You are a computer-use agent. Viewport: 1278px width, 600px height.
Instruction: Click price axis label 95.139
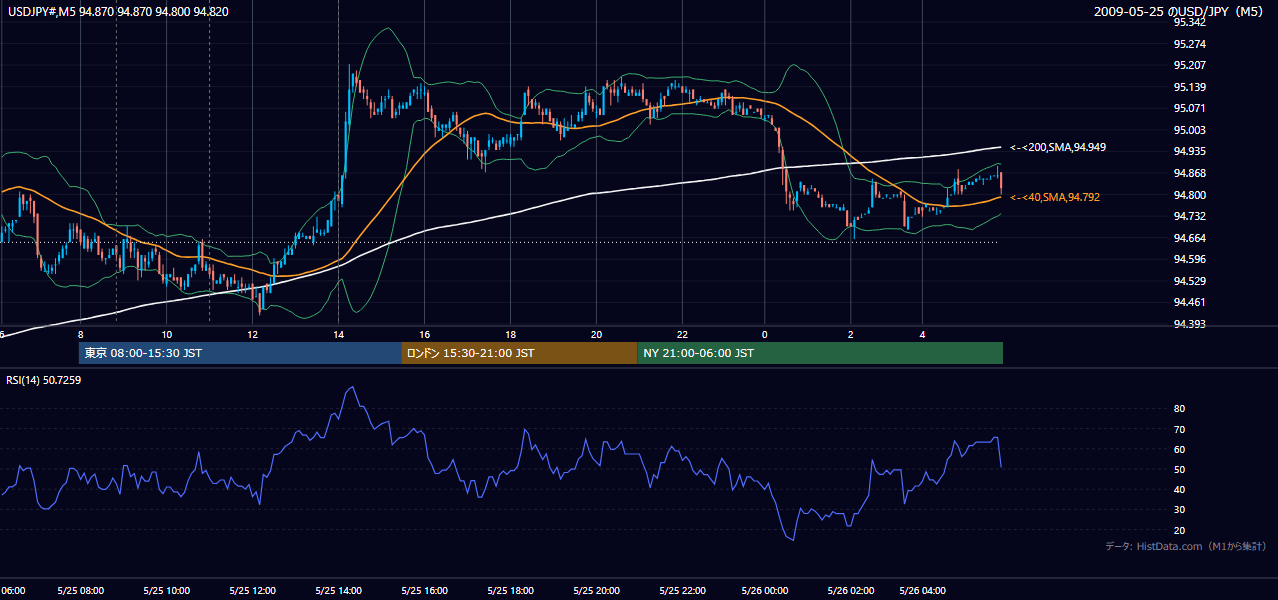pos(1189,87)
